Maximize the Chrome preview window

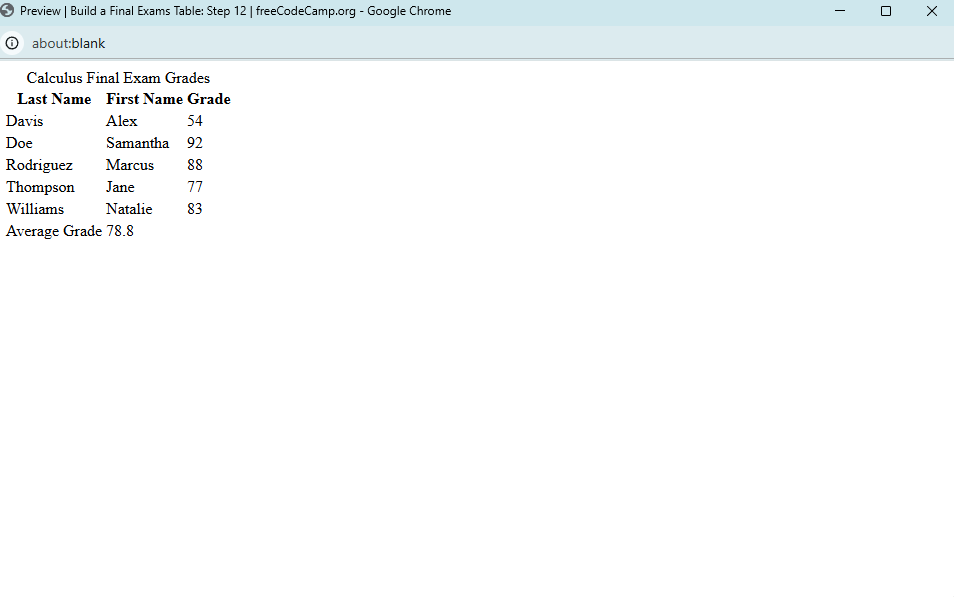[885, 11]
